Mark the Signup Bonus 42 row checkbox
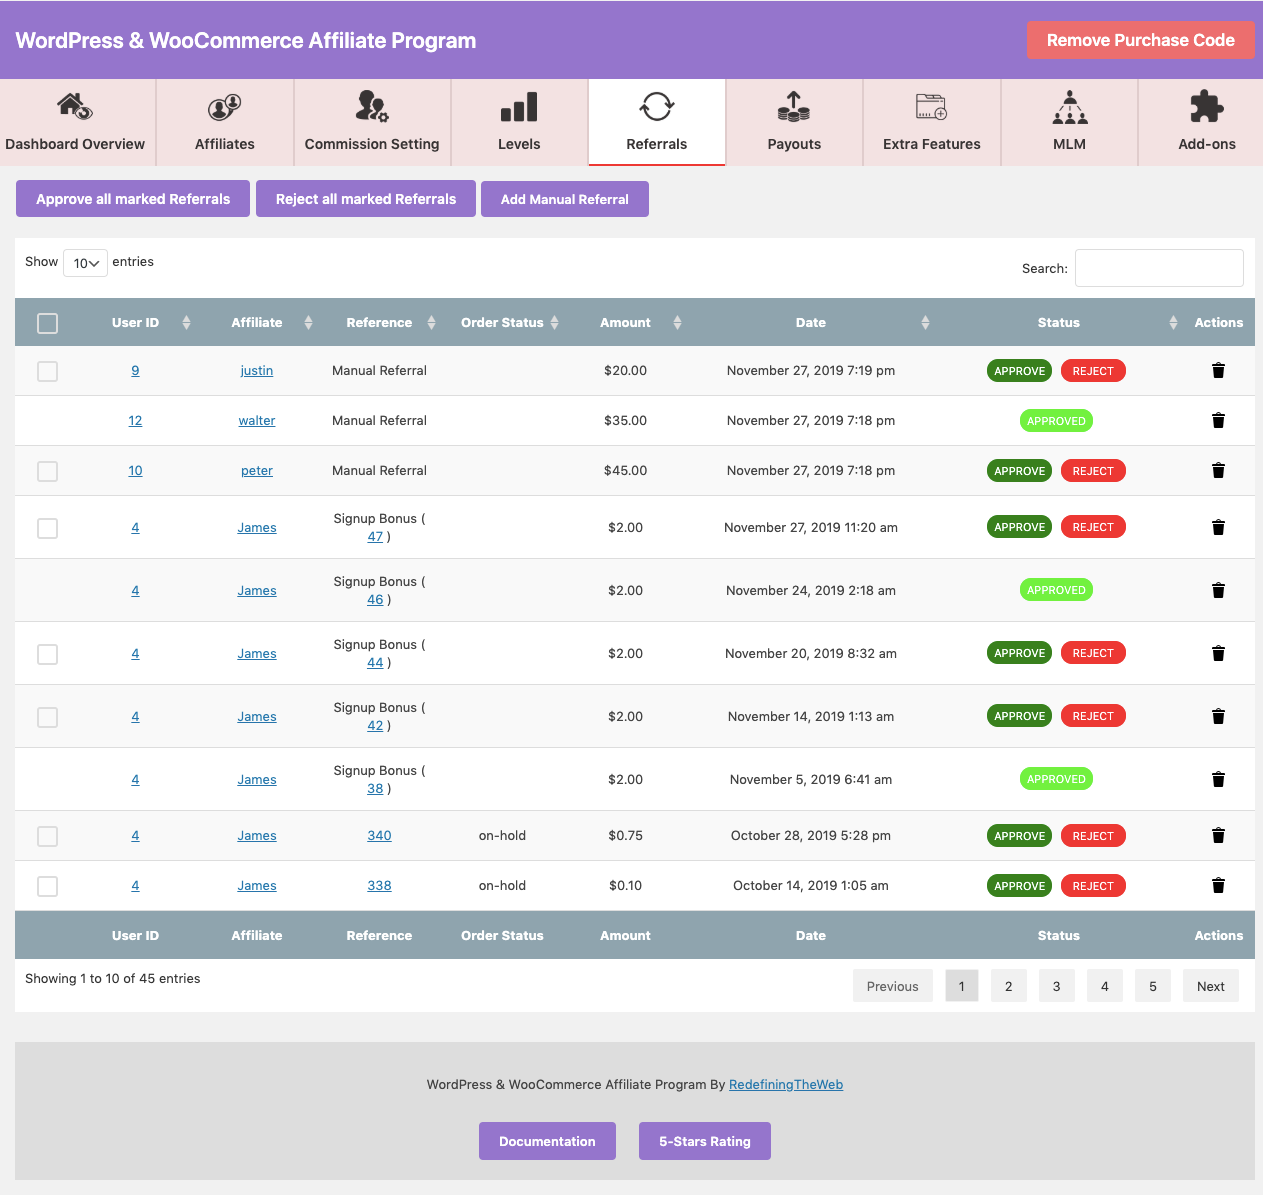Viewport: 1263px width, 1195px height. click(47, 717)
